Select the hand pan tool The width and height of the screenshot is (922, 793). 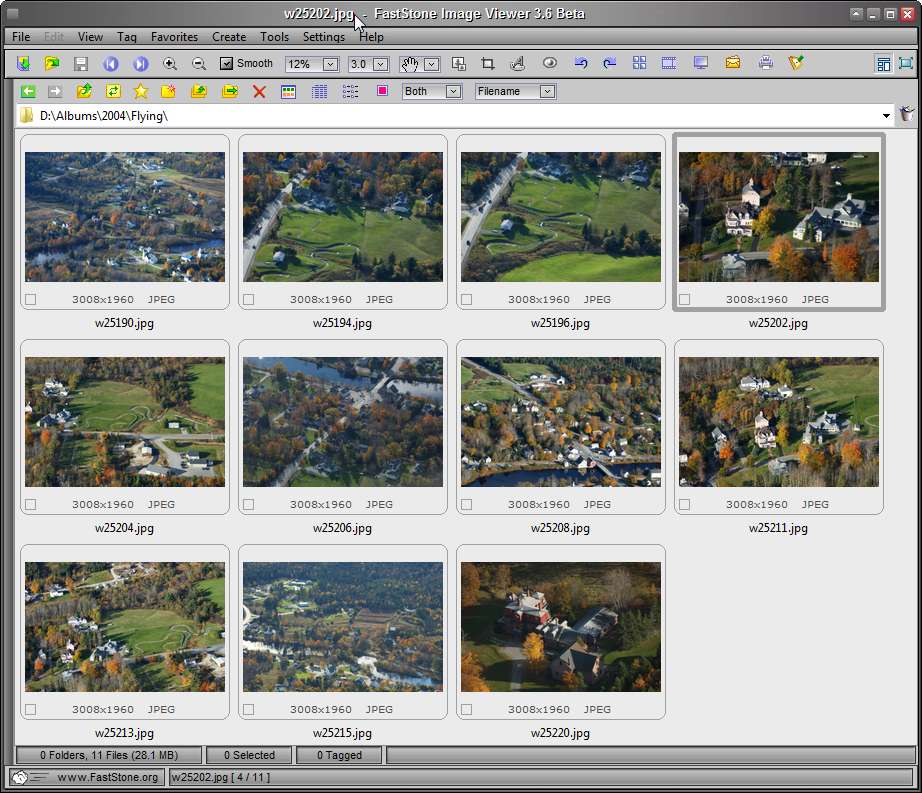409,63
